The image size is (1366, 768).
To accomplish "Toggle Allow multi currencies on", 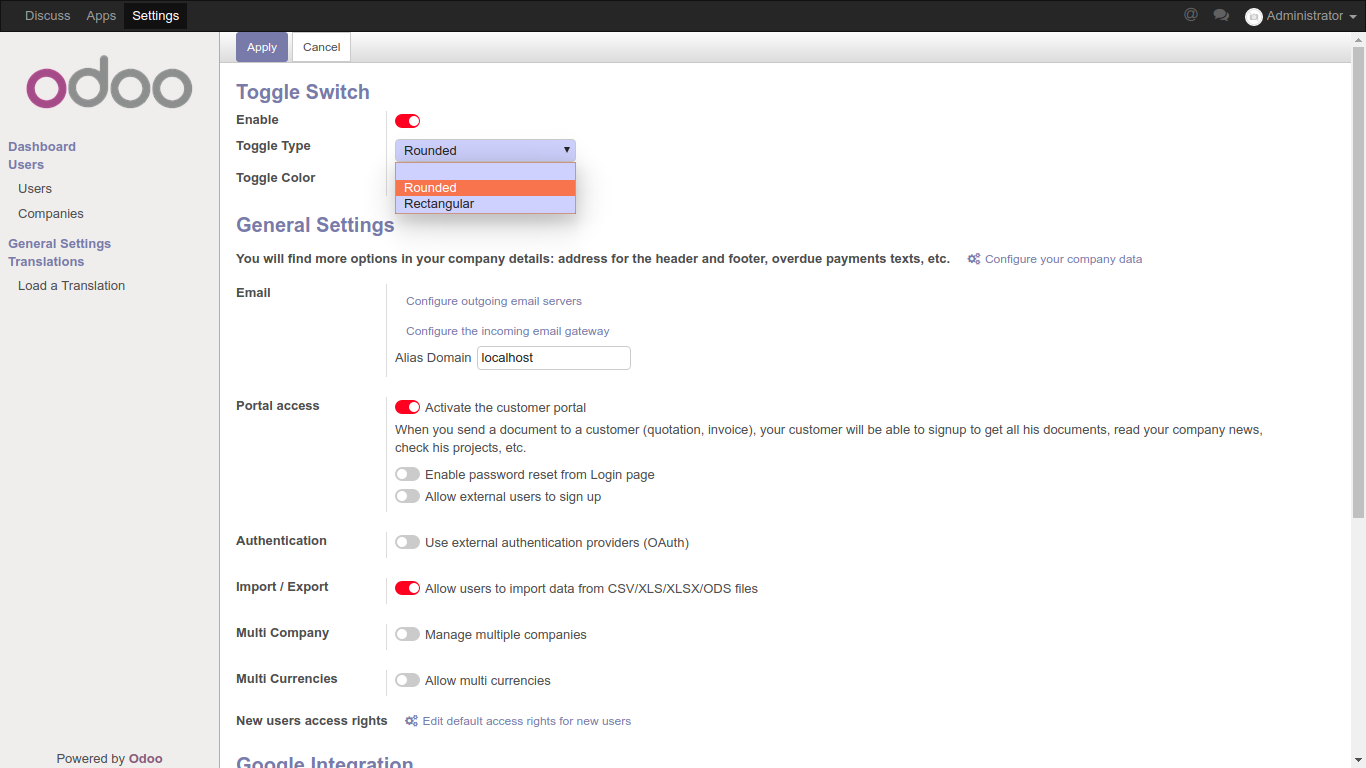I will coord(407,680).
